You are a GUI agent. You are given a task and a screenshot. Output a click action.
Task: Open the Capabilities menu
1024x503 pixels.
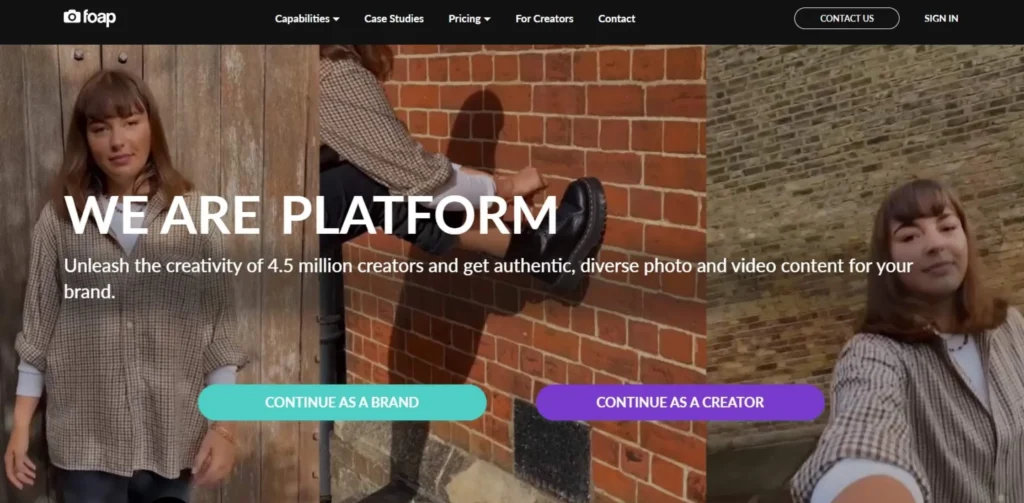(x=302, y=19)
